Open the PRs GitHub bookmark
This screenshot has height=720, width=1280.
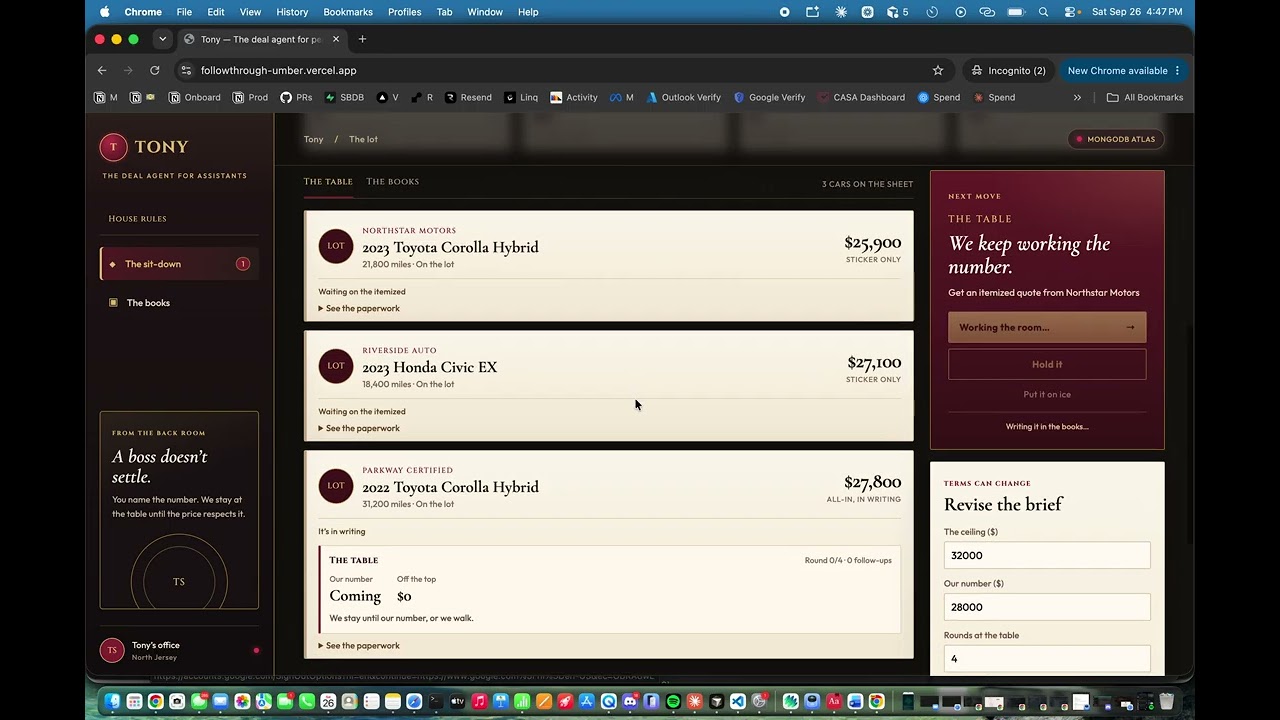[296, 98]
